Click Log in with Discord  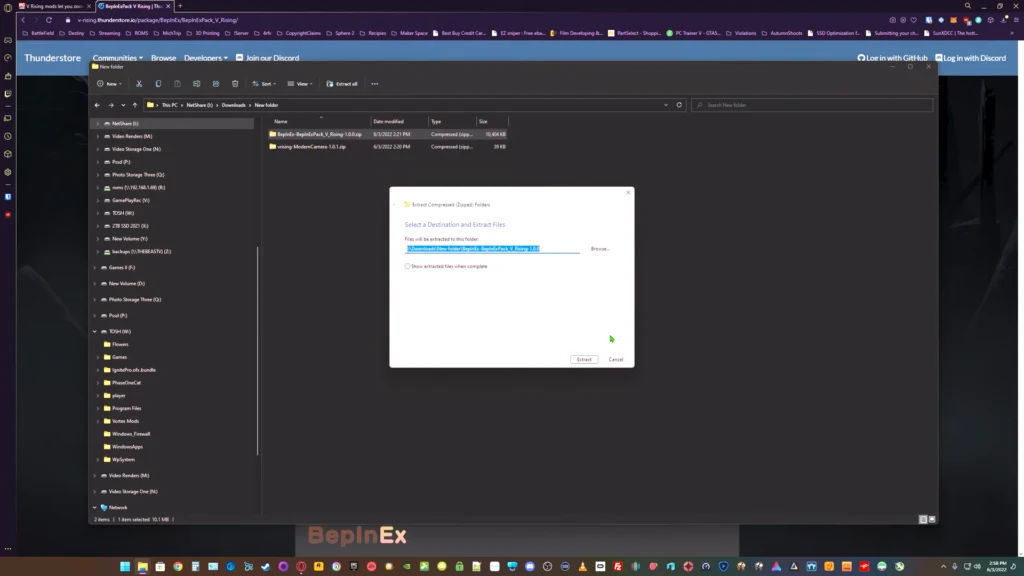pos(970,58)
